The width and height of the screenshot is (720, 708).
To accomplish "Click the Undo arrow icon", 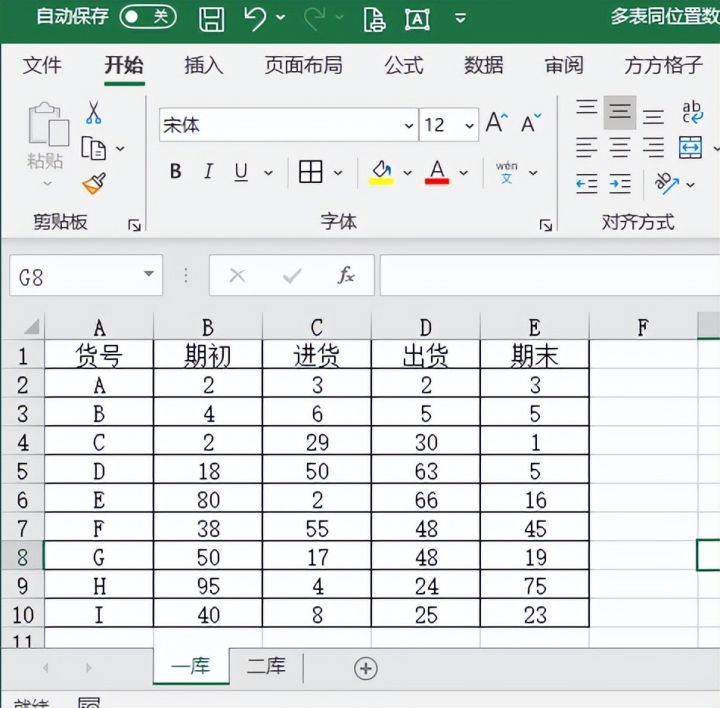I will point(255,19).
